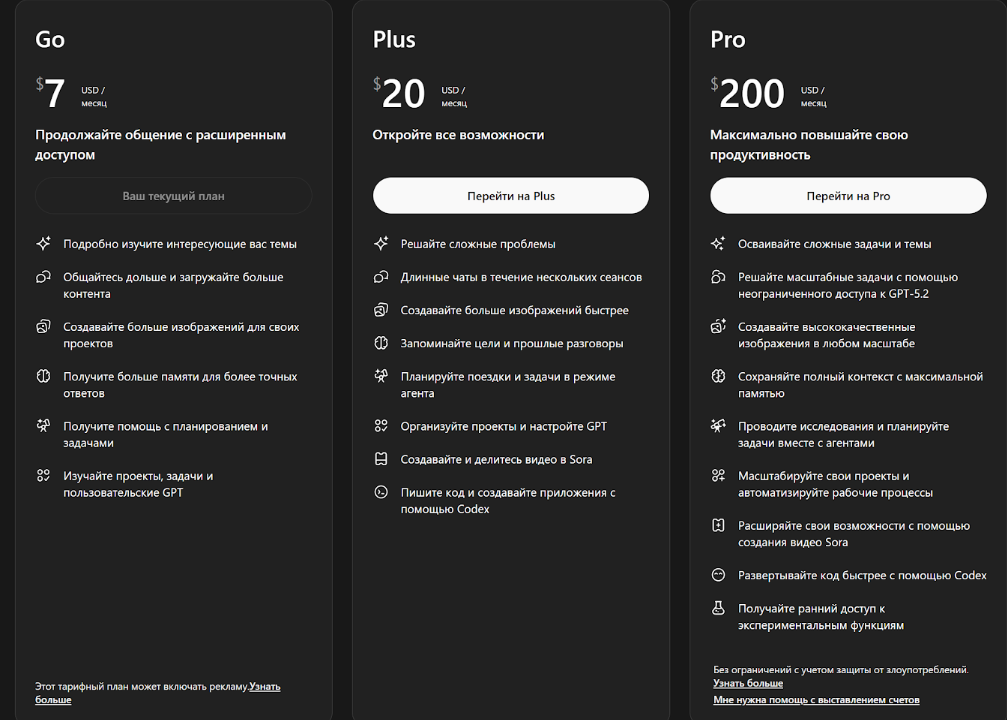Click the chat bubbles icon in Go plan
1007x720 pixels.
[x=43, y=277]
